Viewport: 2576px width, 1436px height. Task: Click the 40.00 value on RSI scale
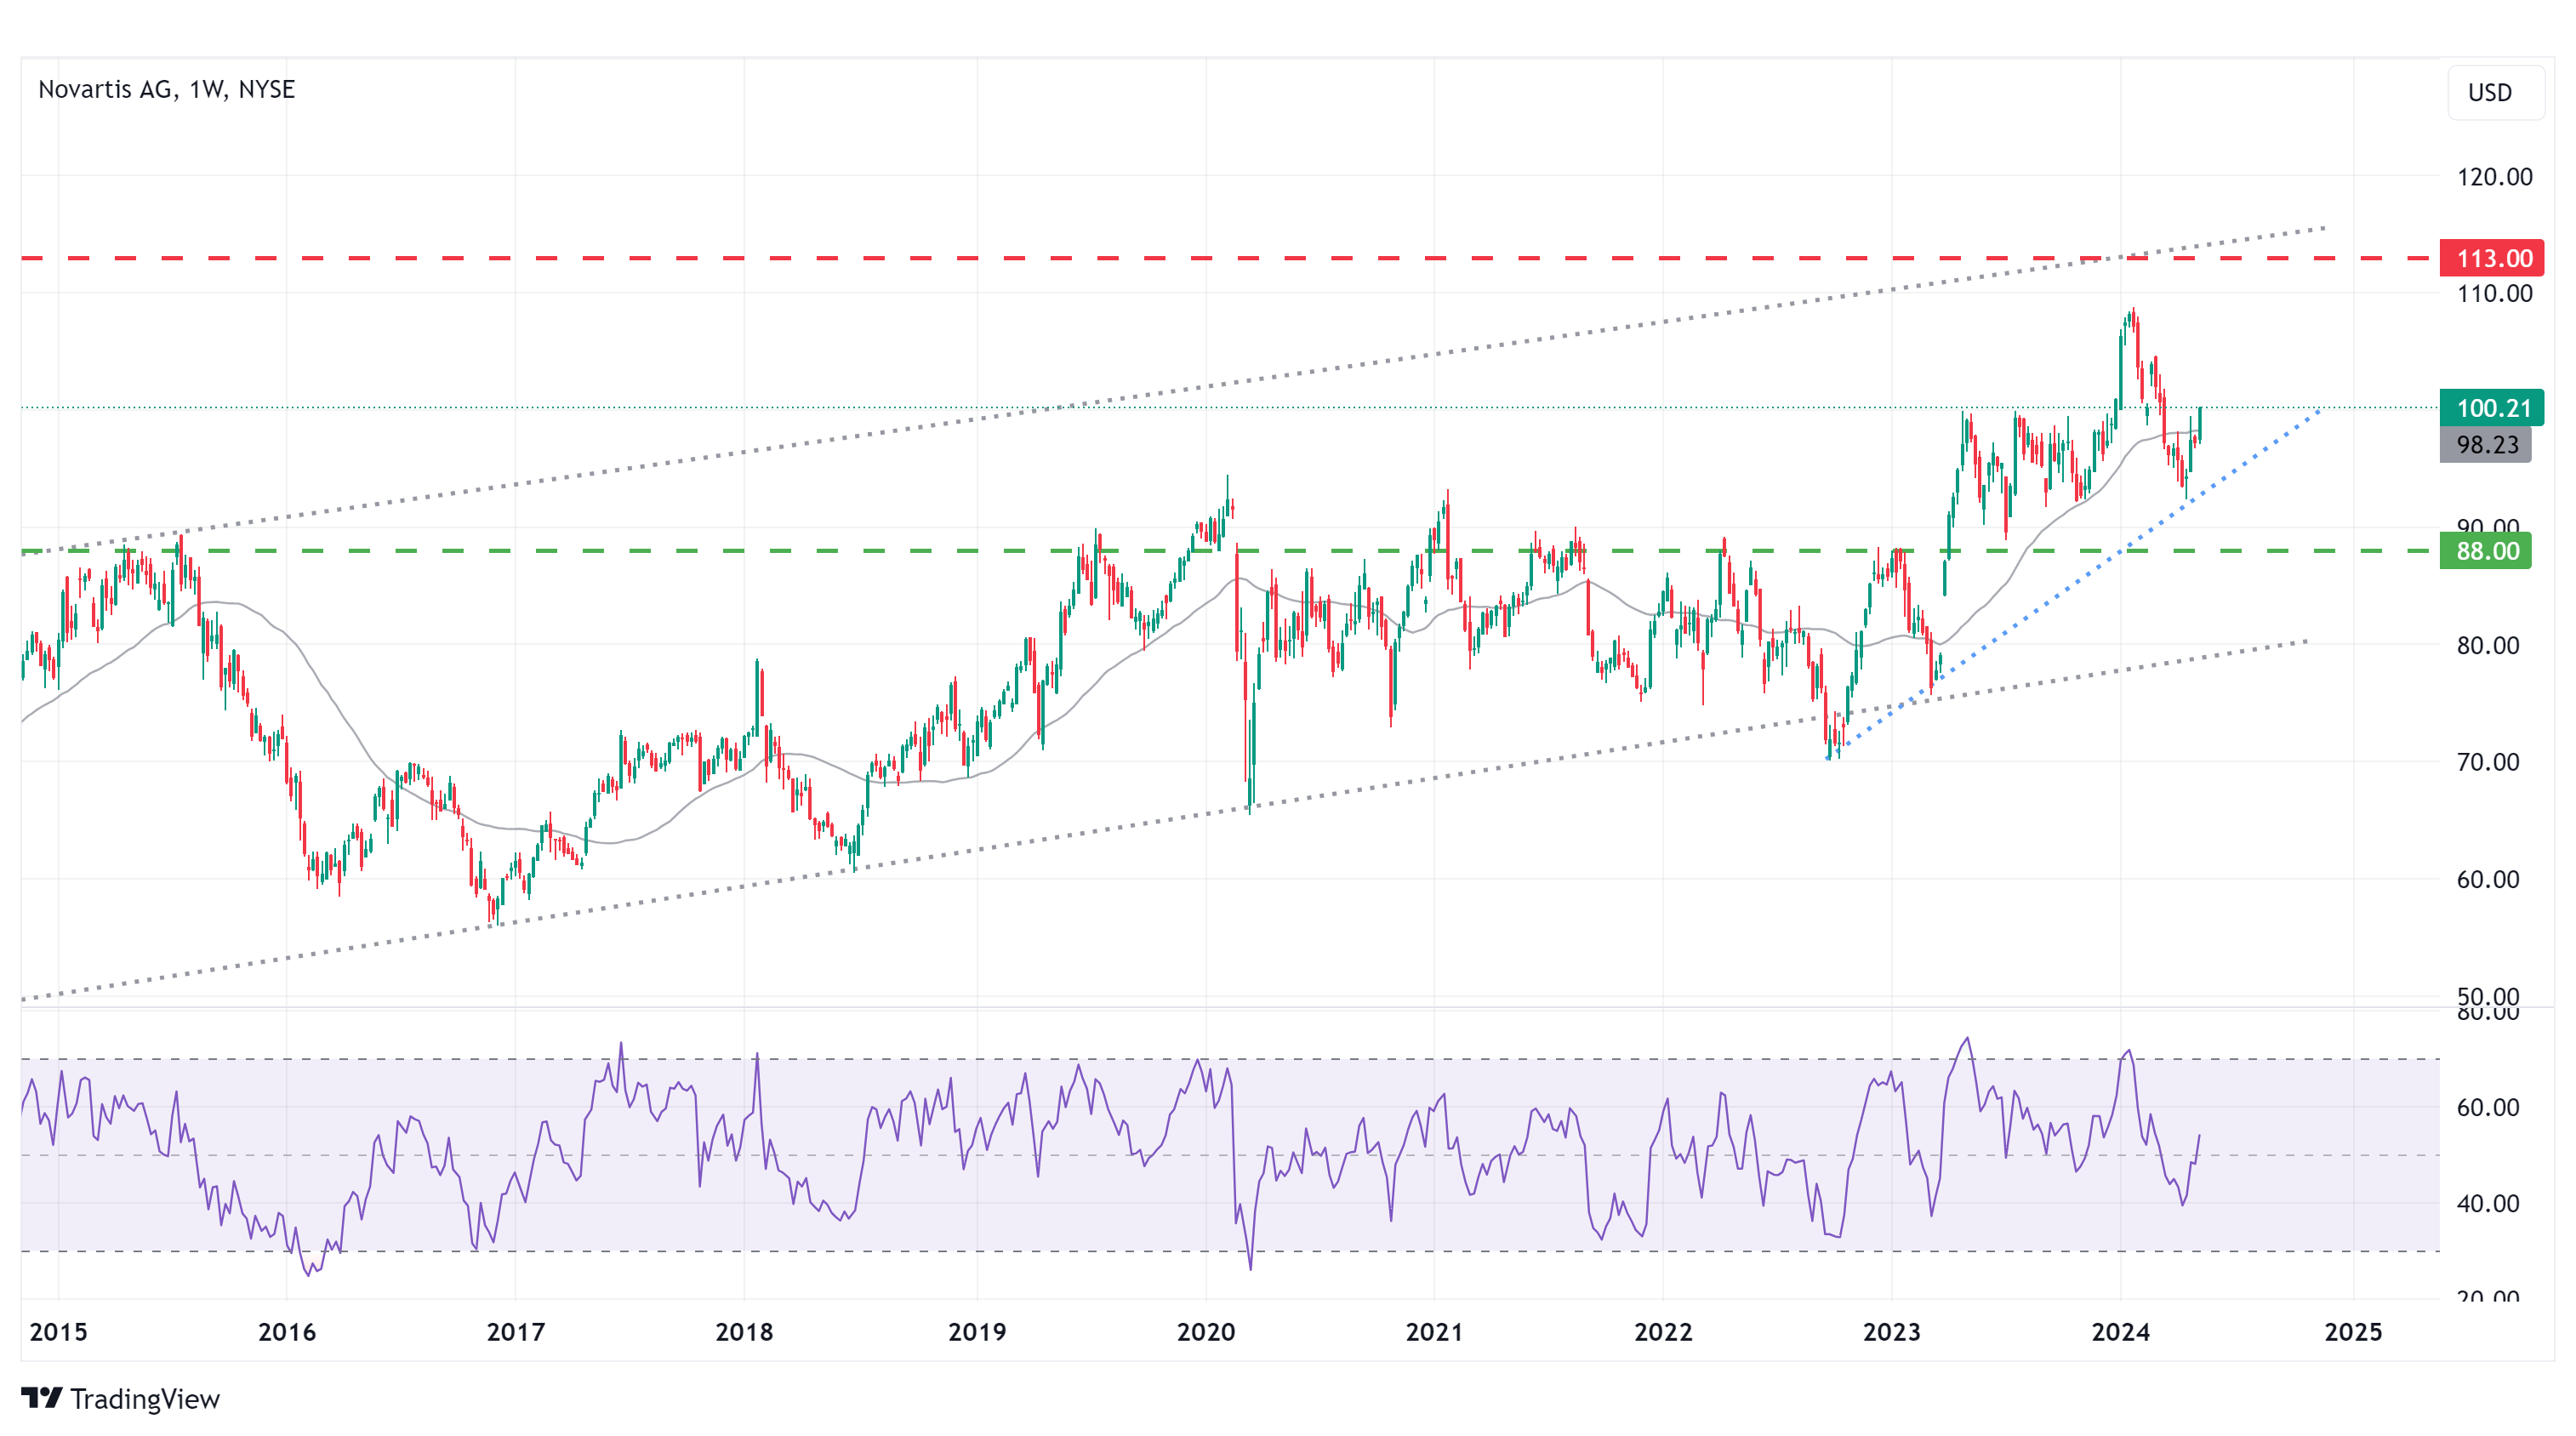point(2487,1204)
